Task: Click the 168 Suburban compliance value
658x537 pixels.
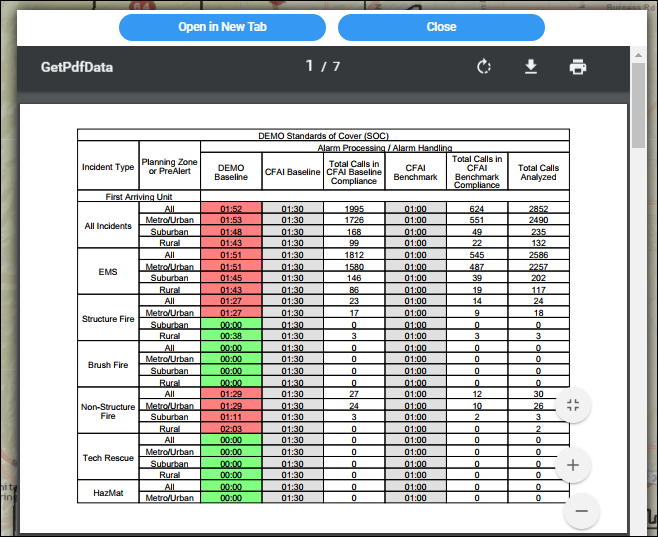Action: click(354, 232)
